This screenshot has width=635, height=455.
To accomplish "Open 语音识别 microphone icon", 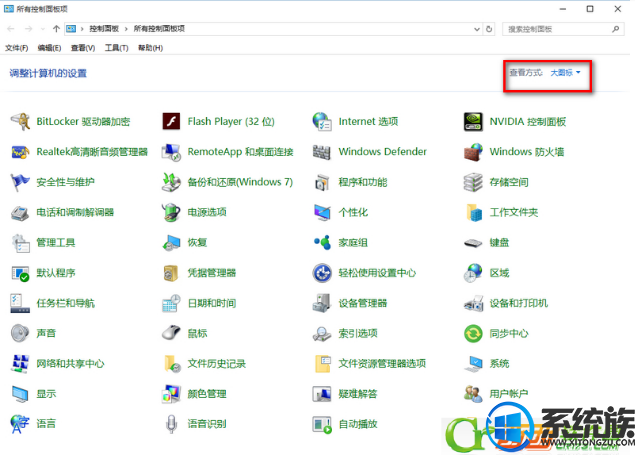I will pos(171,424).
